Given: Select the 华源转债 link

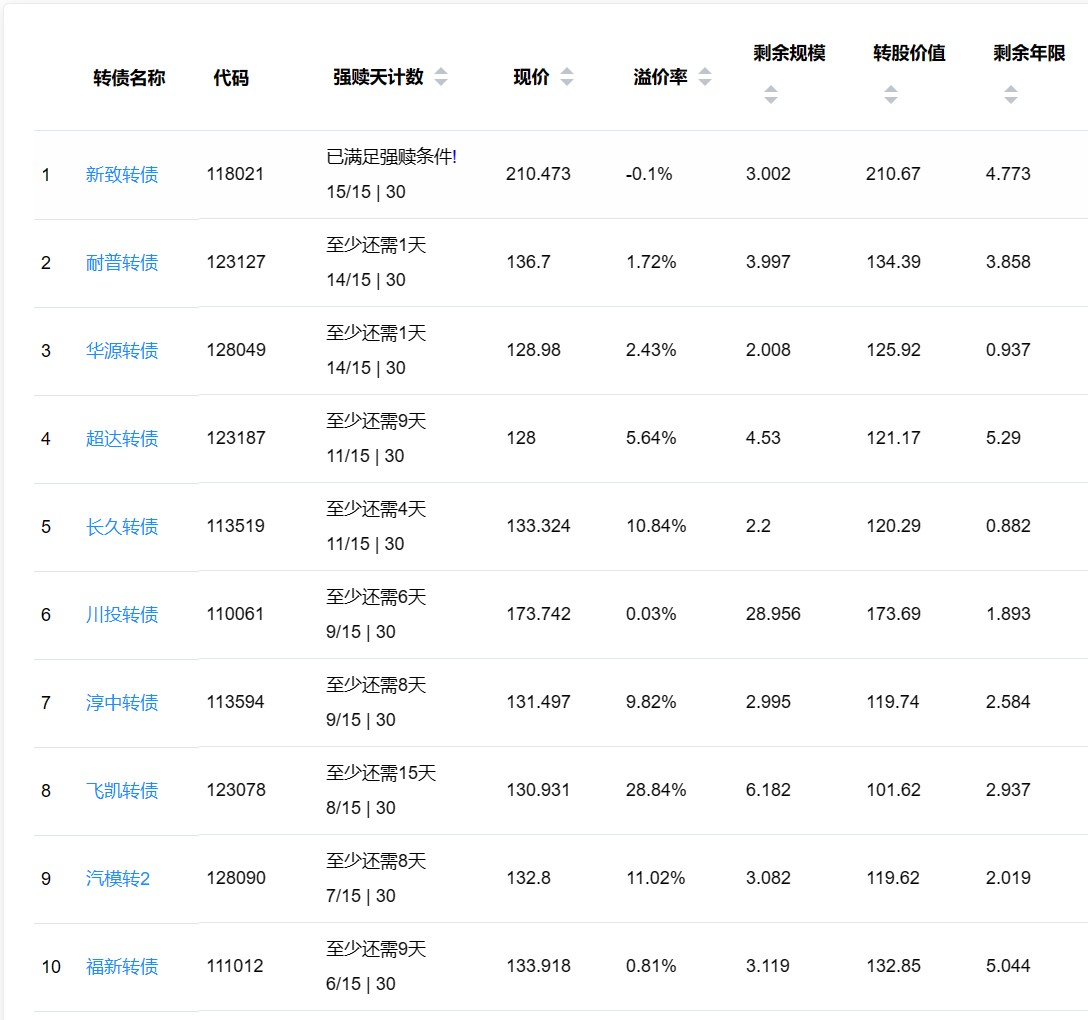Looking at the screenshot, I should tap(122, 351).
